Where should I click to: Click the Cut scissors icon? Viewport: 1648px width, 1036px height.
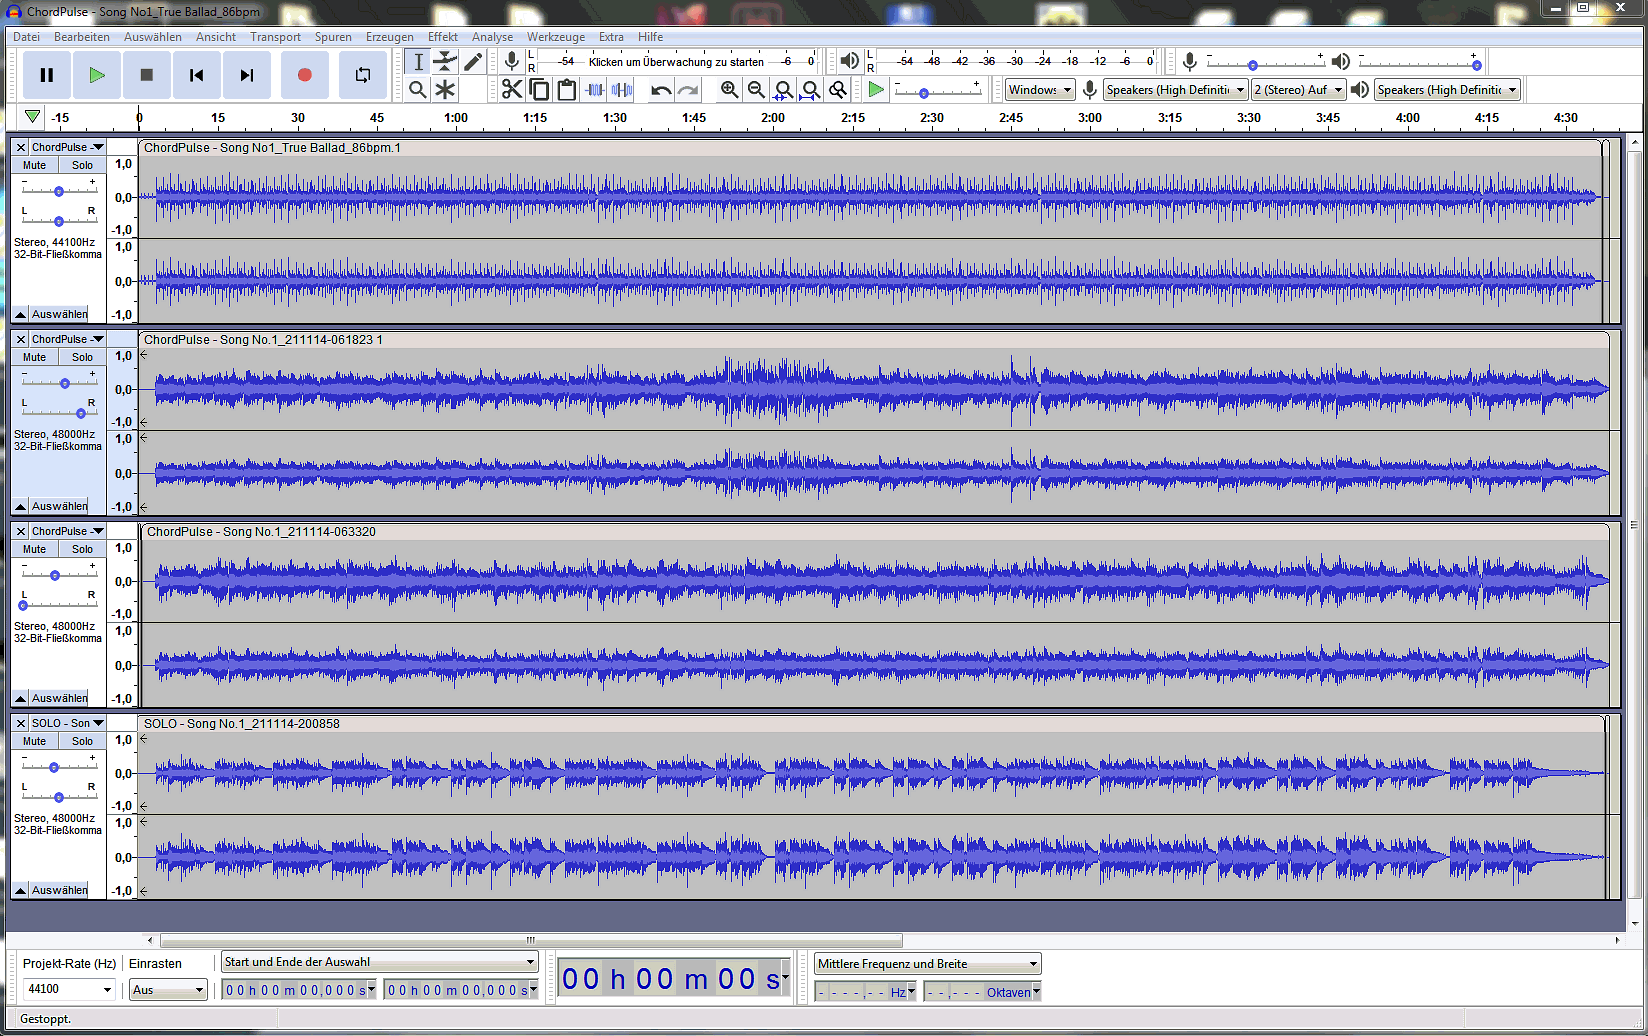click(512, 90)
